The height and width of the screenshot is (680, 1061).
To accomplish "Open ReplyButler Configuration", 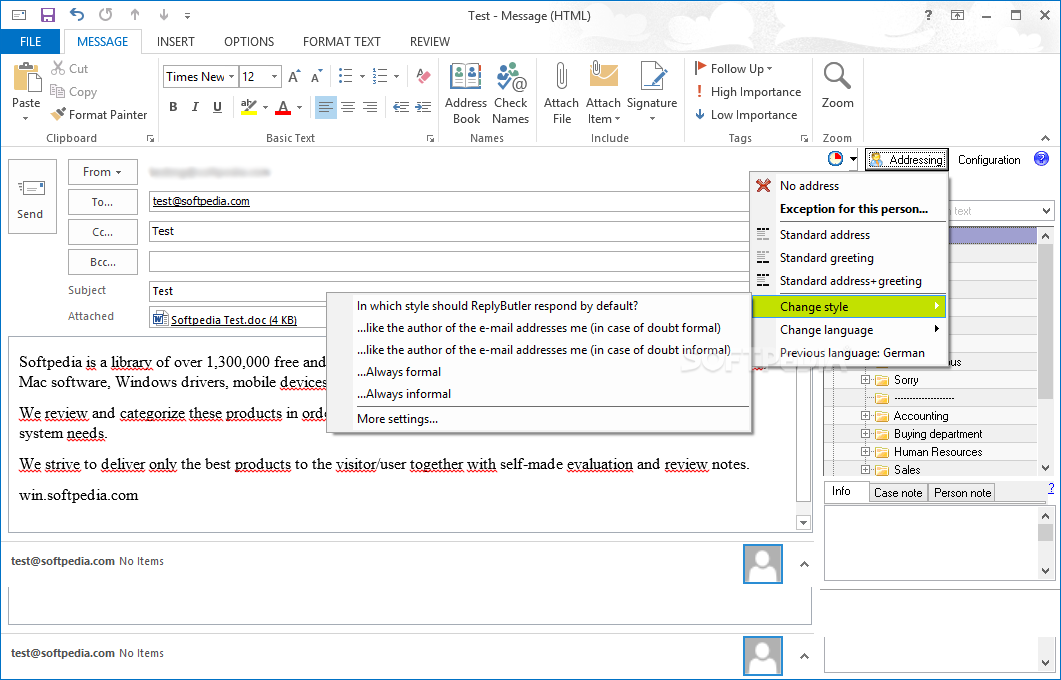I will [989, 160].
